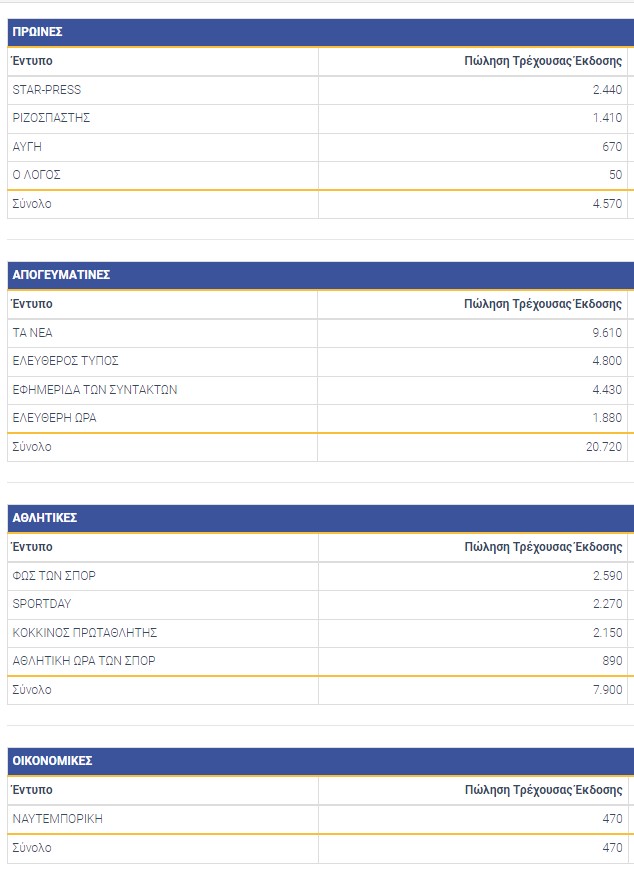Open the ΑΥΓΗ newspaper entry
The width and height of the screenshot is (634, 890).
click(x=27, y=147)
